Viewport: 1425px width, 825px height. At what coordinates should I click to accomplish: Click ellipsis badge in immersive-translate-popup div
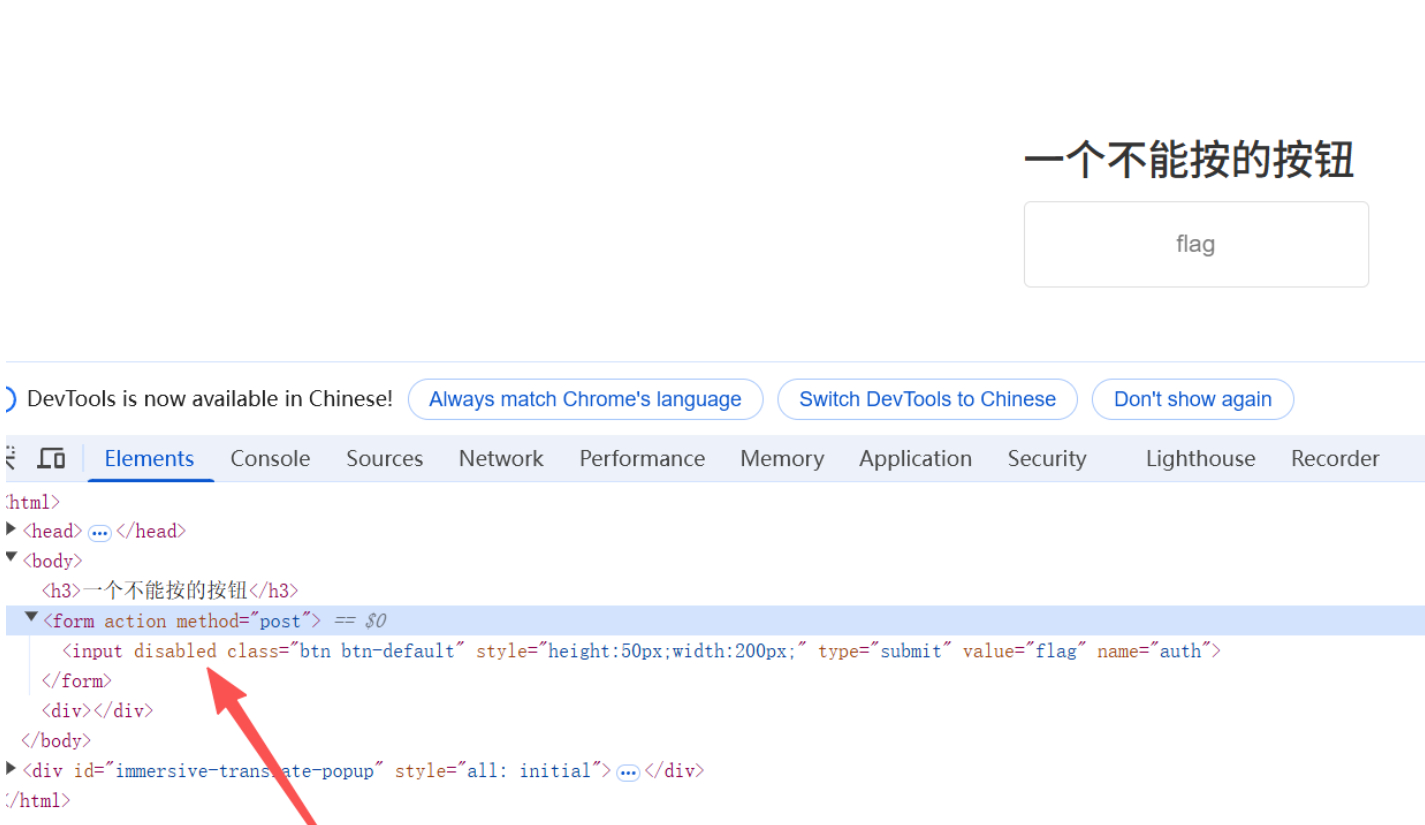click(x=628, y=772)
